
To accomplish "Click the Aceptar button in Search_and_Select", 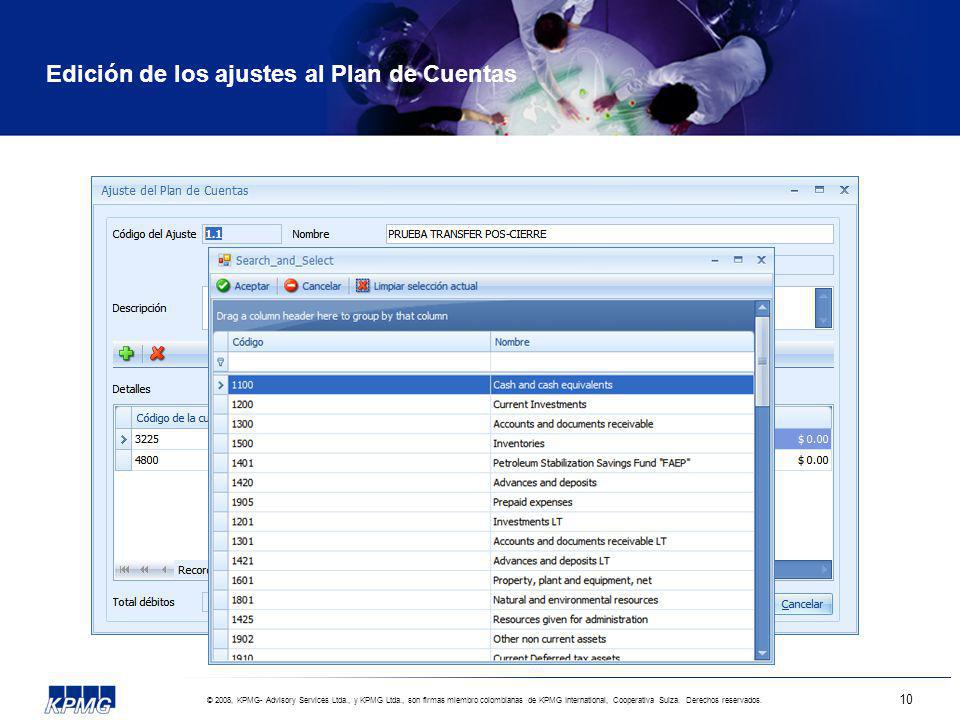I will [243, 286].
